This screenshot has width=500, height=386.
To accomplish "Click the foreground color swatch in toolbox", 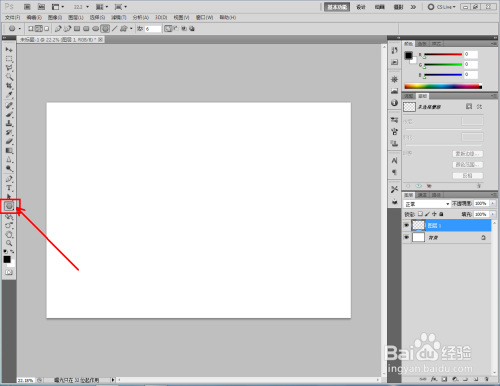I will (x=7, y=259).
